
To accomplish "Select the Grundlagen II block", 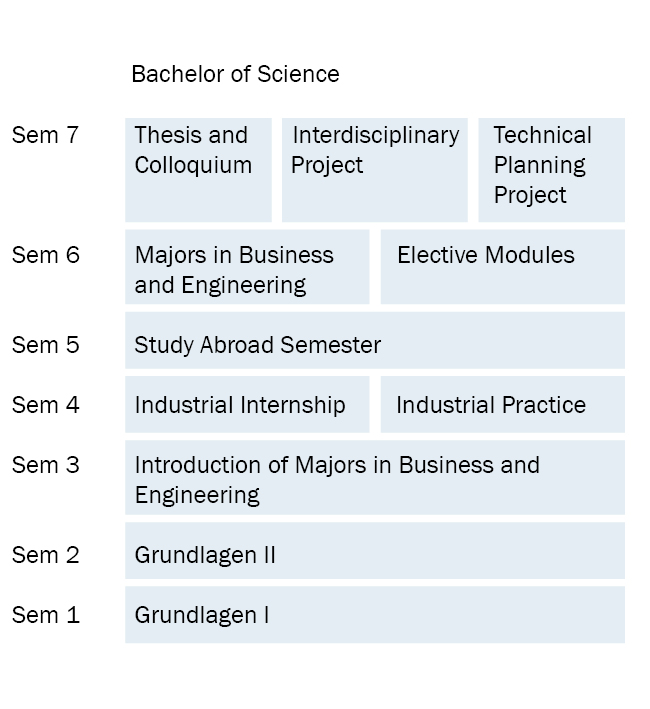I will click(x=374, y=551).
